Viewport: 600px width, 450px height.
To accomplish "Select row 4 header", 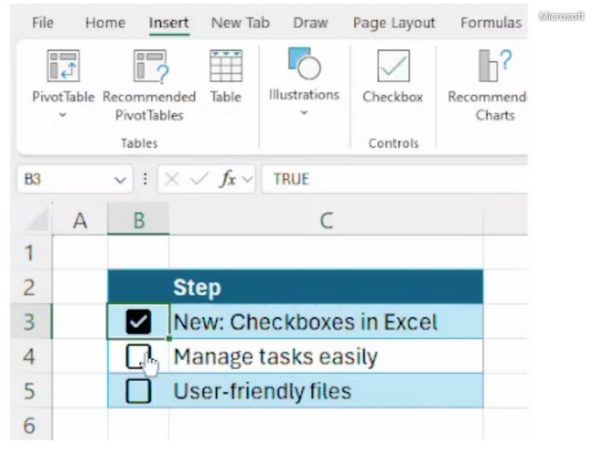I will (x=30, y=356).
